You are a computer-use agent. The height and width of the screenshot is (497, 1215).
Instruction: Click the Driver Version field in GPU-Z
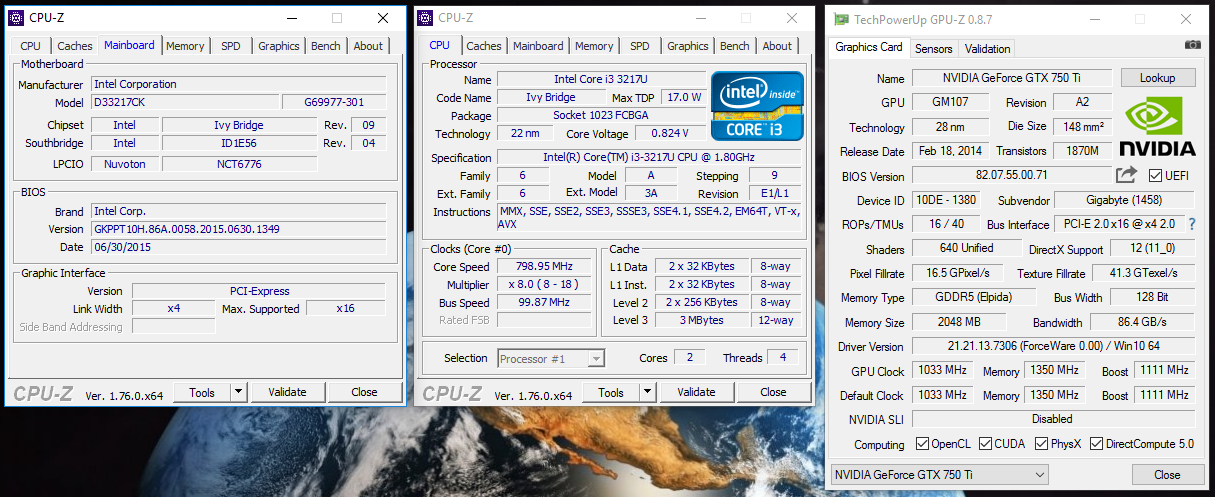(1053, 346)
